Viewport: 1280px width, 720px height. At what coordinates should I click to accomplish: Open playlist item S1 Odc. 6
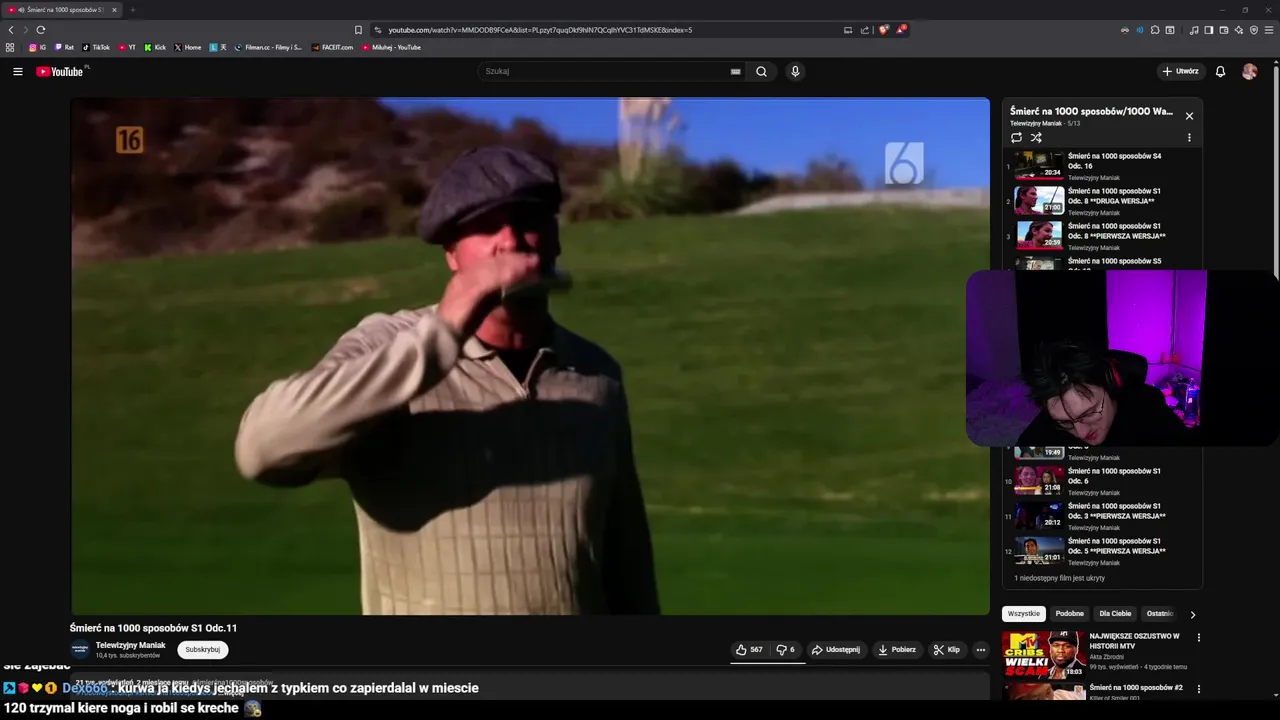[x=1100, y=481]
